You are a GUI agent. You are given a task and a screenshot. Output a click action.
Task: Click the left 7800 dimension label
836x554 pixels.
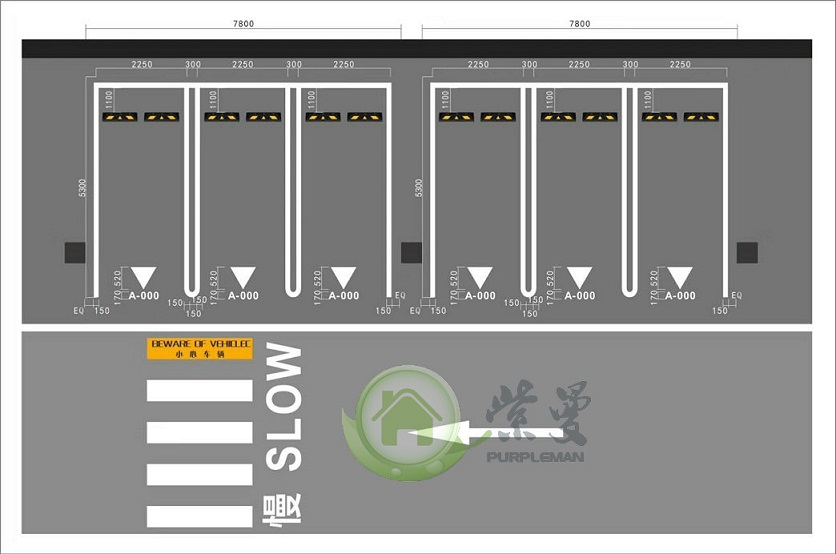tap(243, 23)
